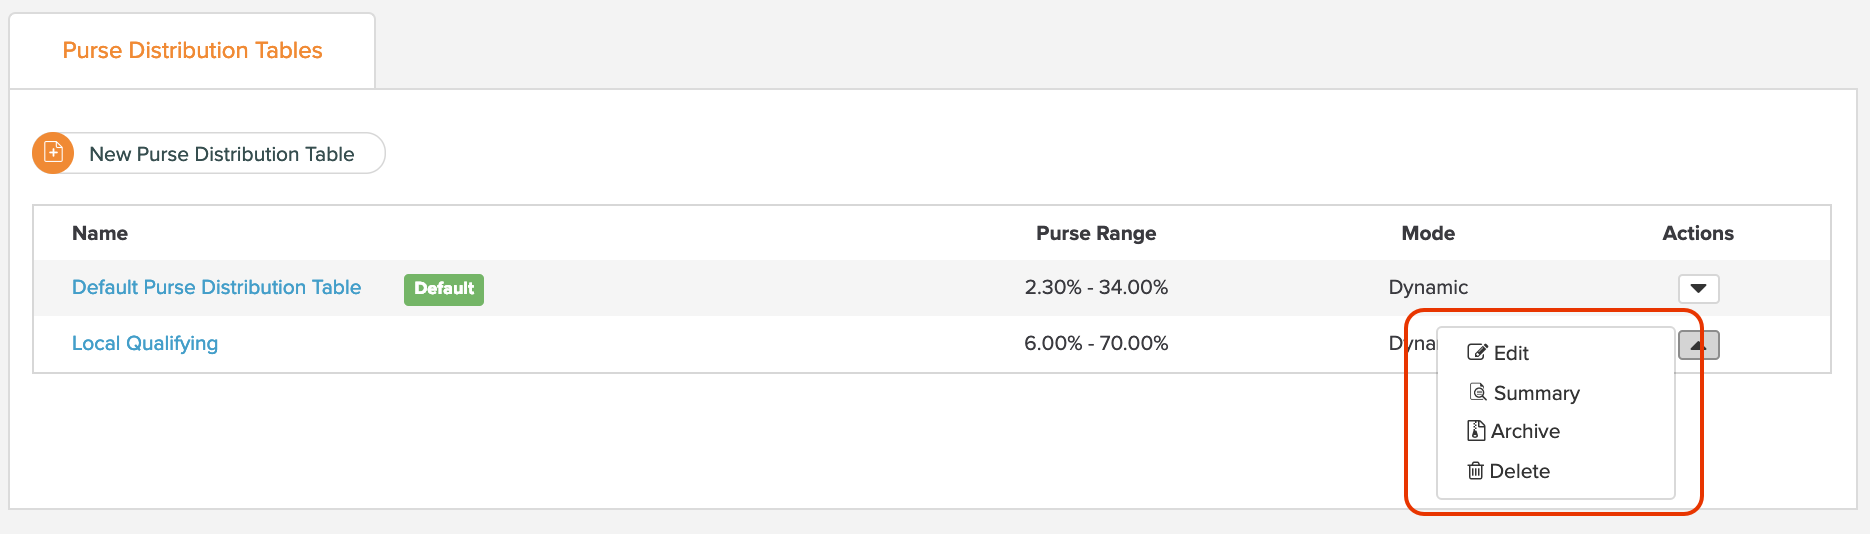Screen dimensions: 1870x534
Task: Click the Mode column header
Action: pos(1428,233)
